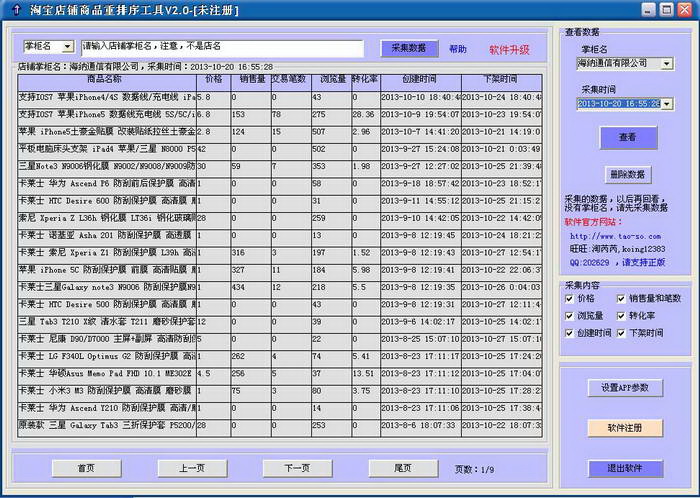Click the 软件注册 button
The height and width of the screenshot is (498, 700).
(625, 428)
